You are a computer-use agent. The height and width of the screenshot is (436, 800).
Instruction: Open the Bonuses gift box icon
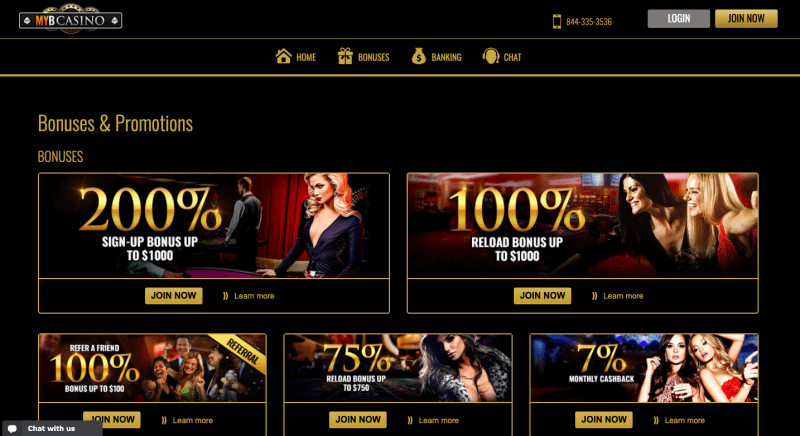coord(345,56)
